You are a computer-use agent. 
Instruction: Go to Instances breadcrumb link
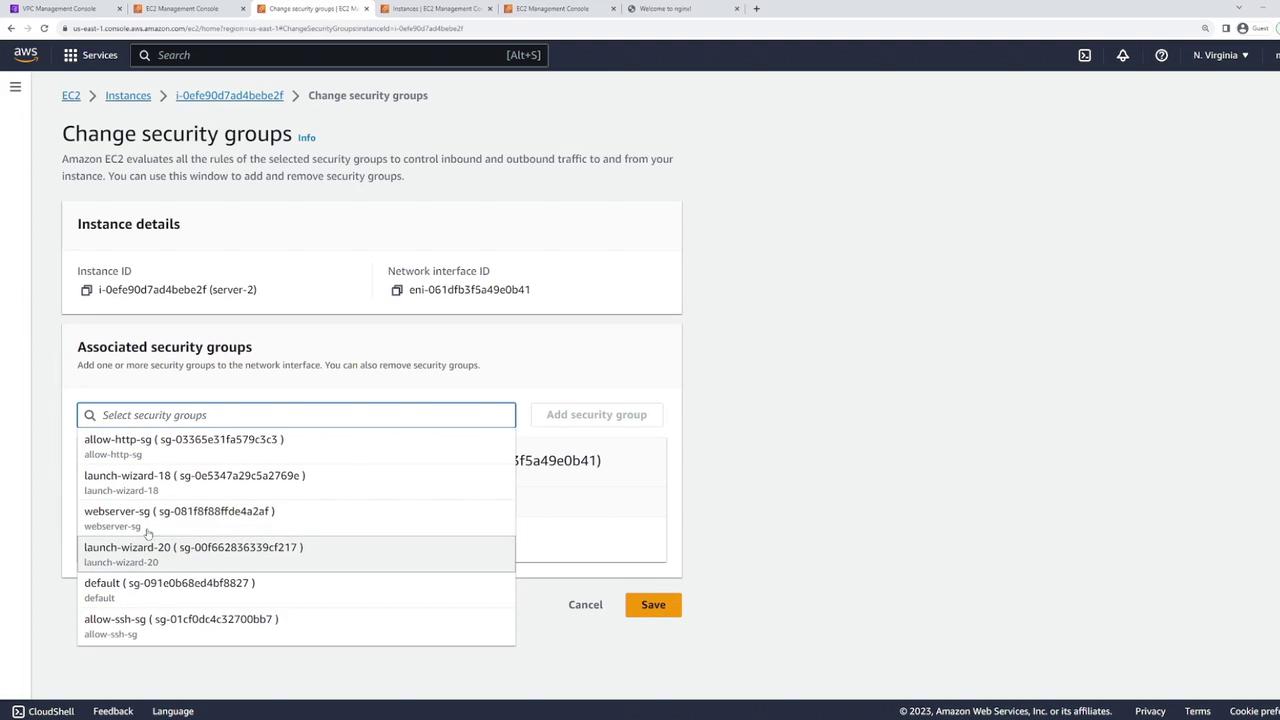click(128, 96)
